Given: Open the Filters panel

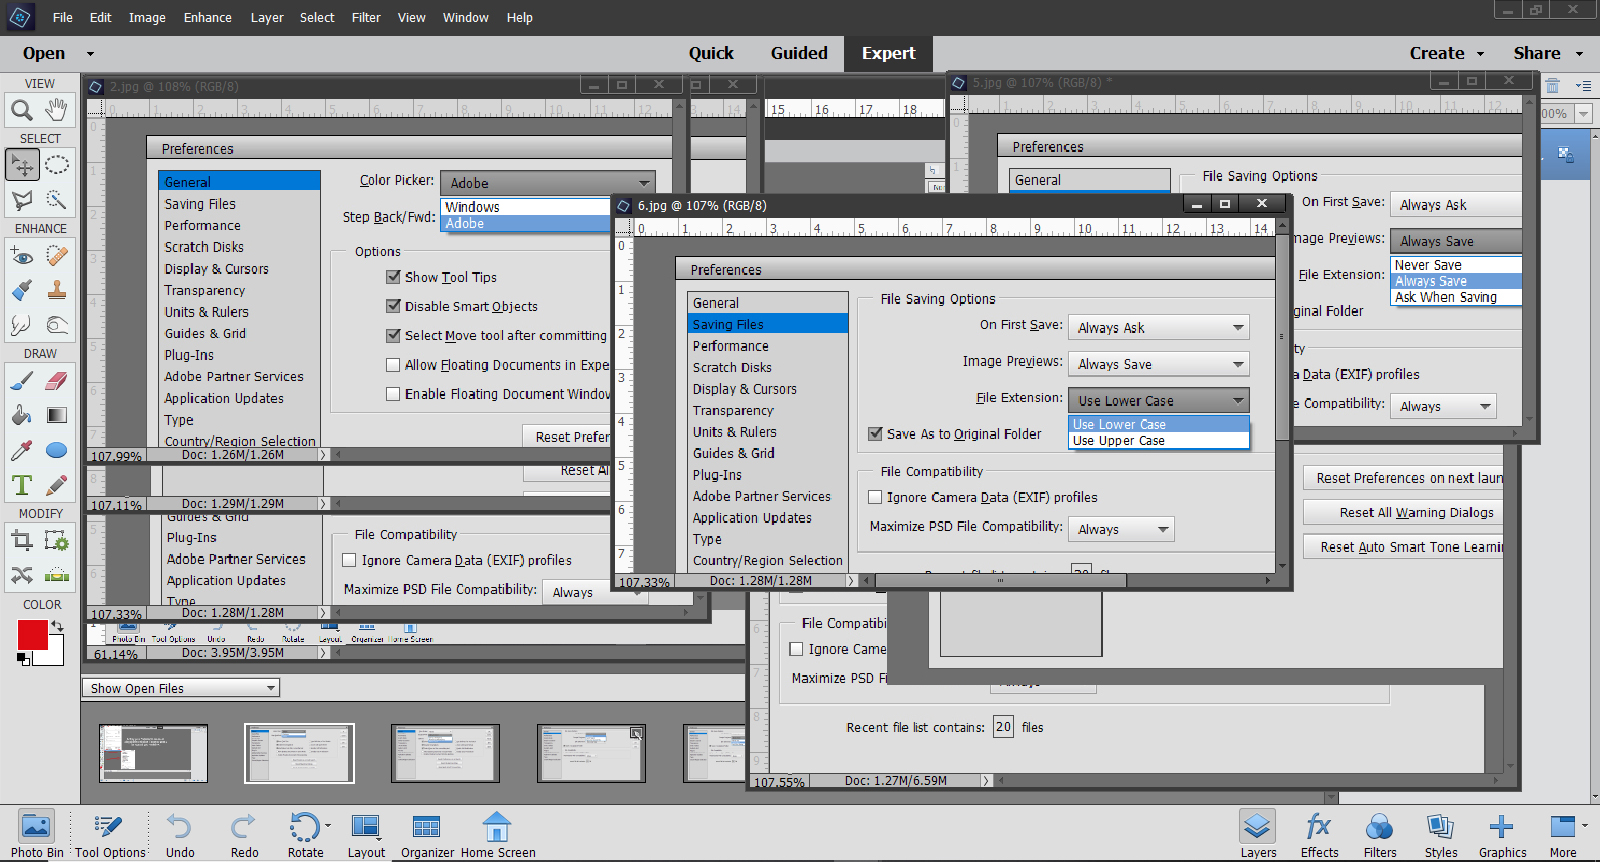Looking at the screenshot, I should click(x=1380, y=834).
